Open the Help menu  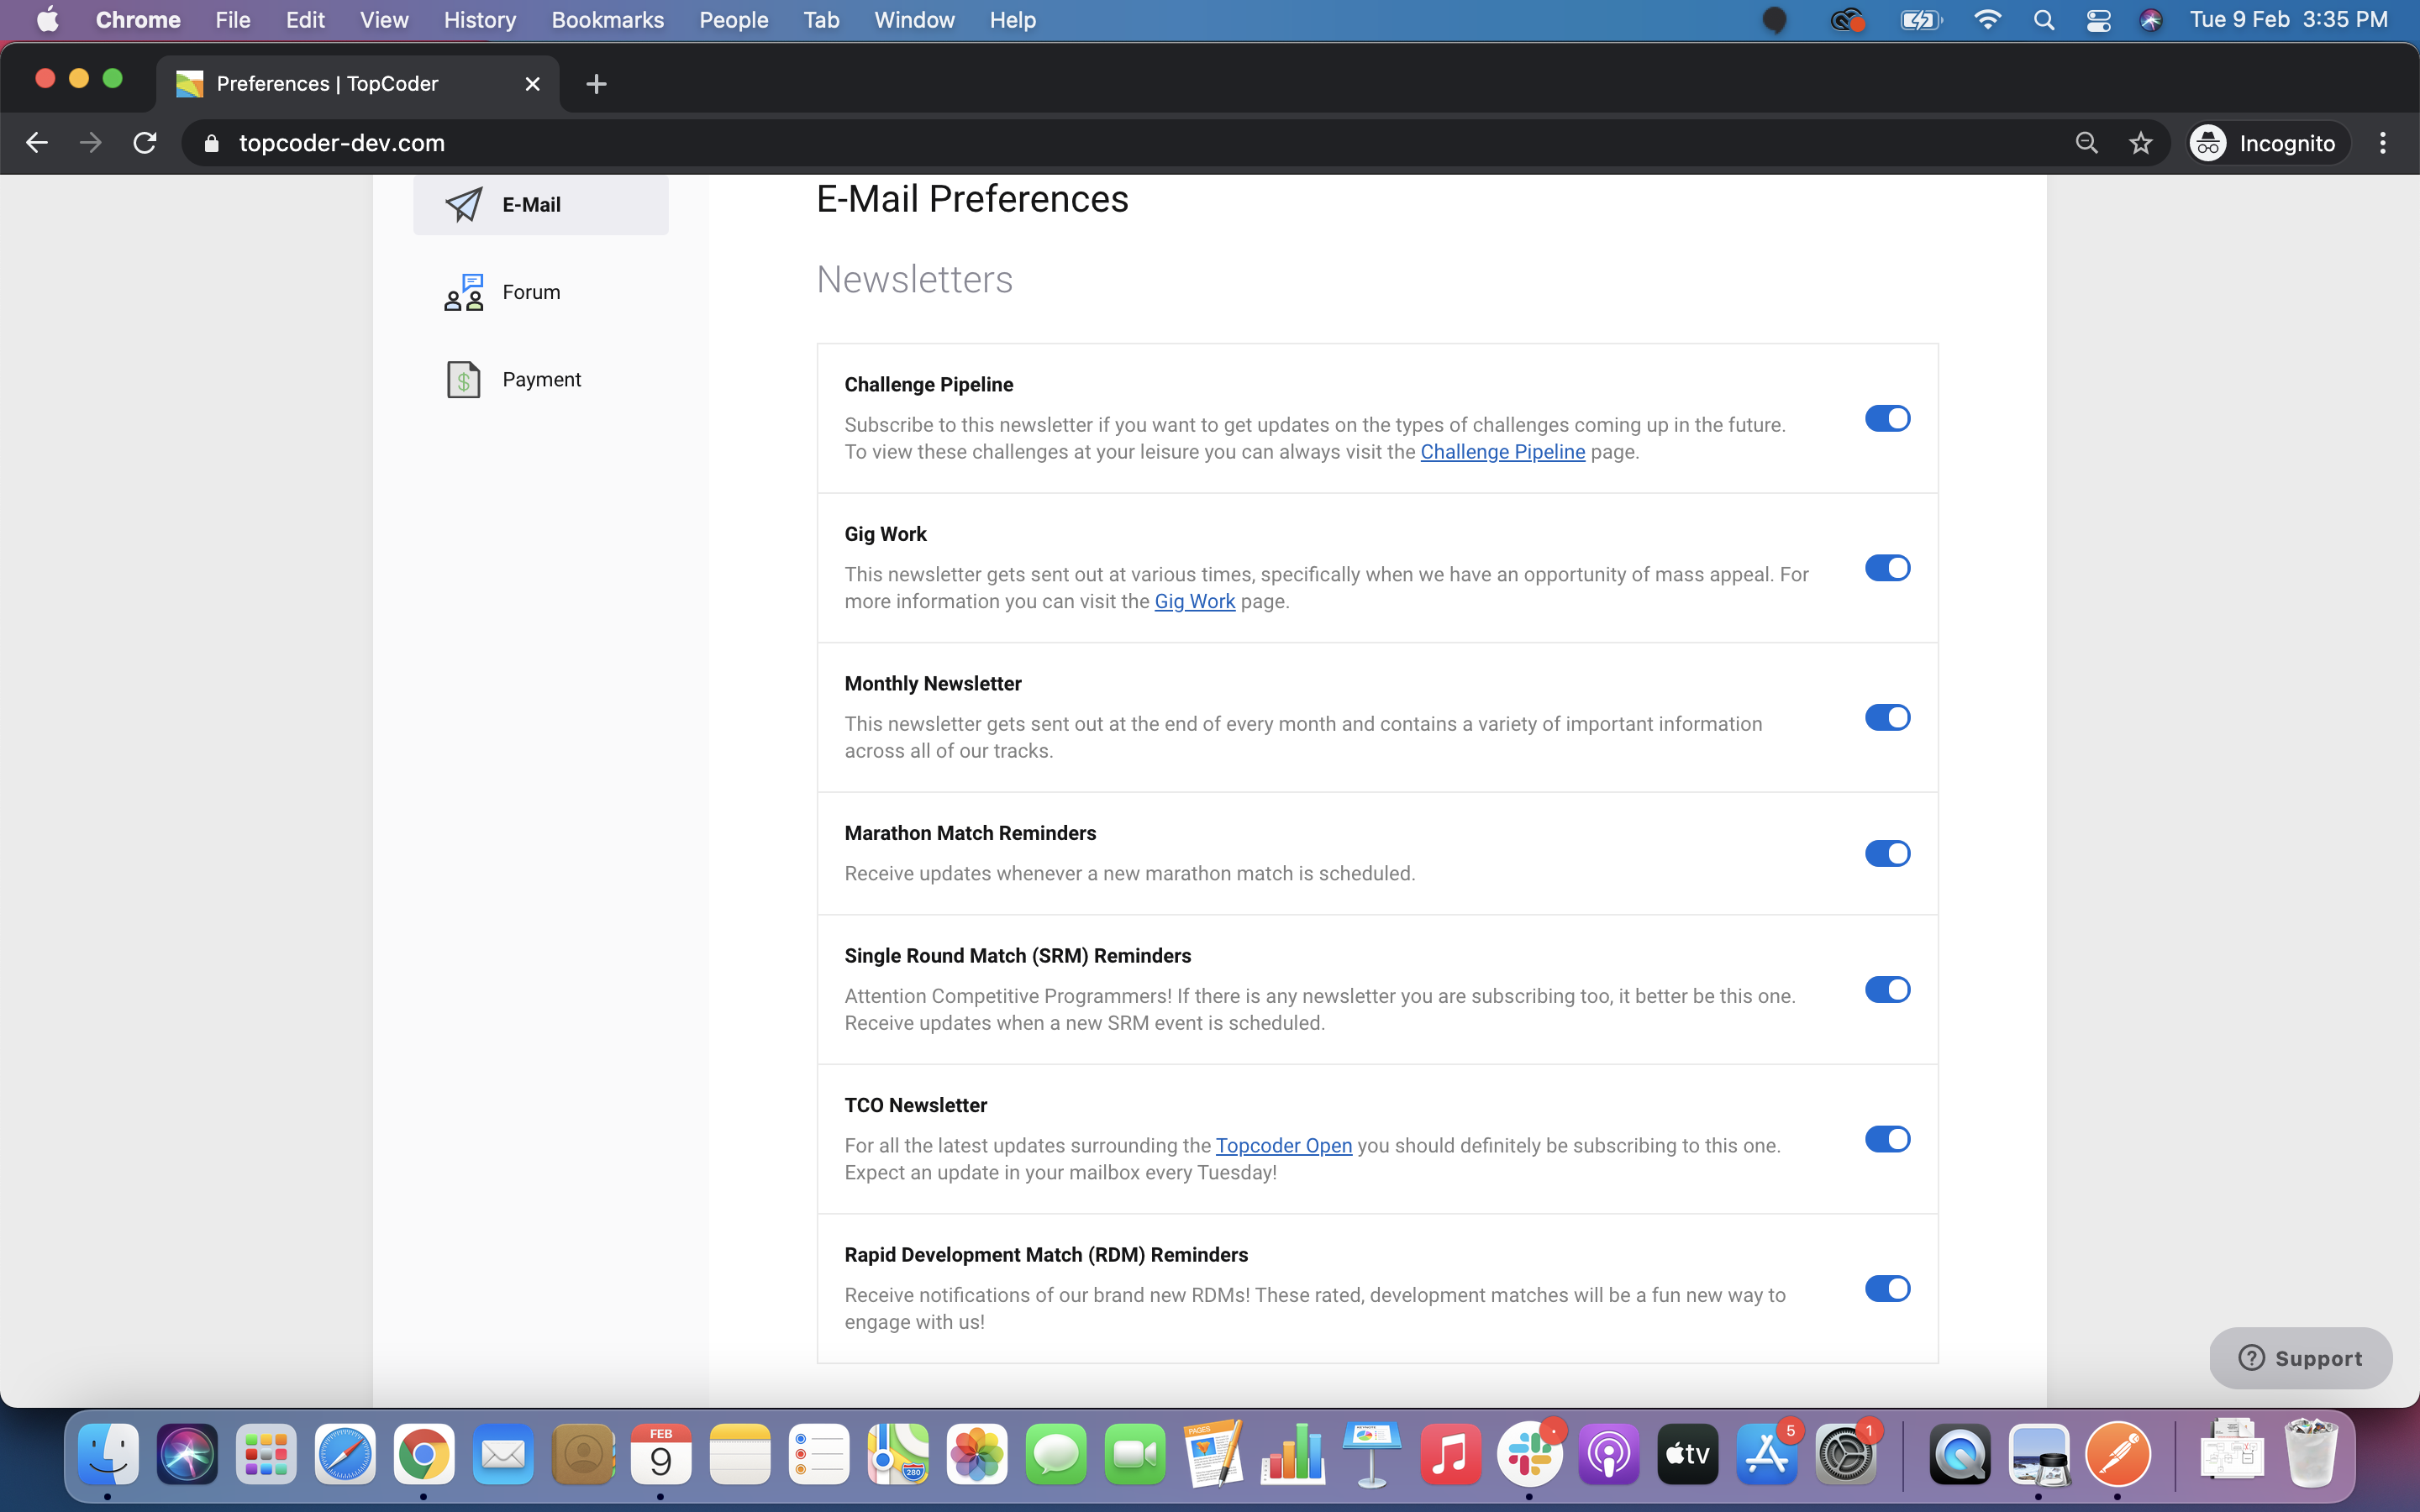(x=1012, y=20)
